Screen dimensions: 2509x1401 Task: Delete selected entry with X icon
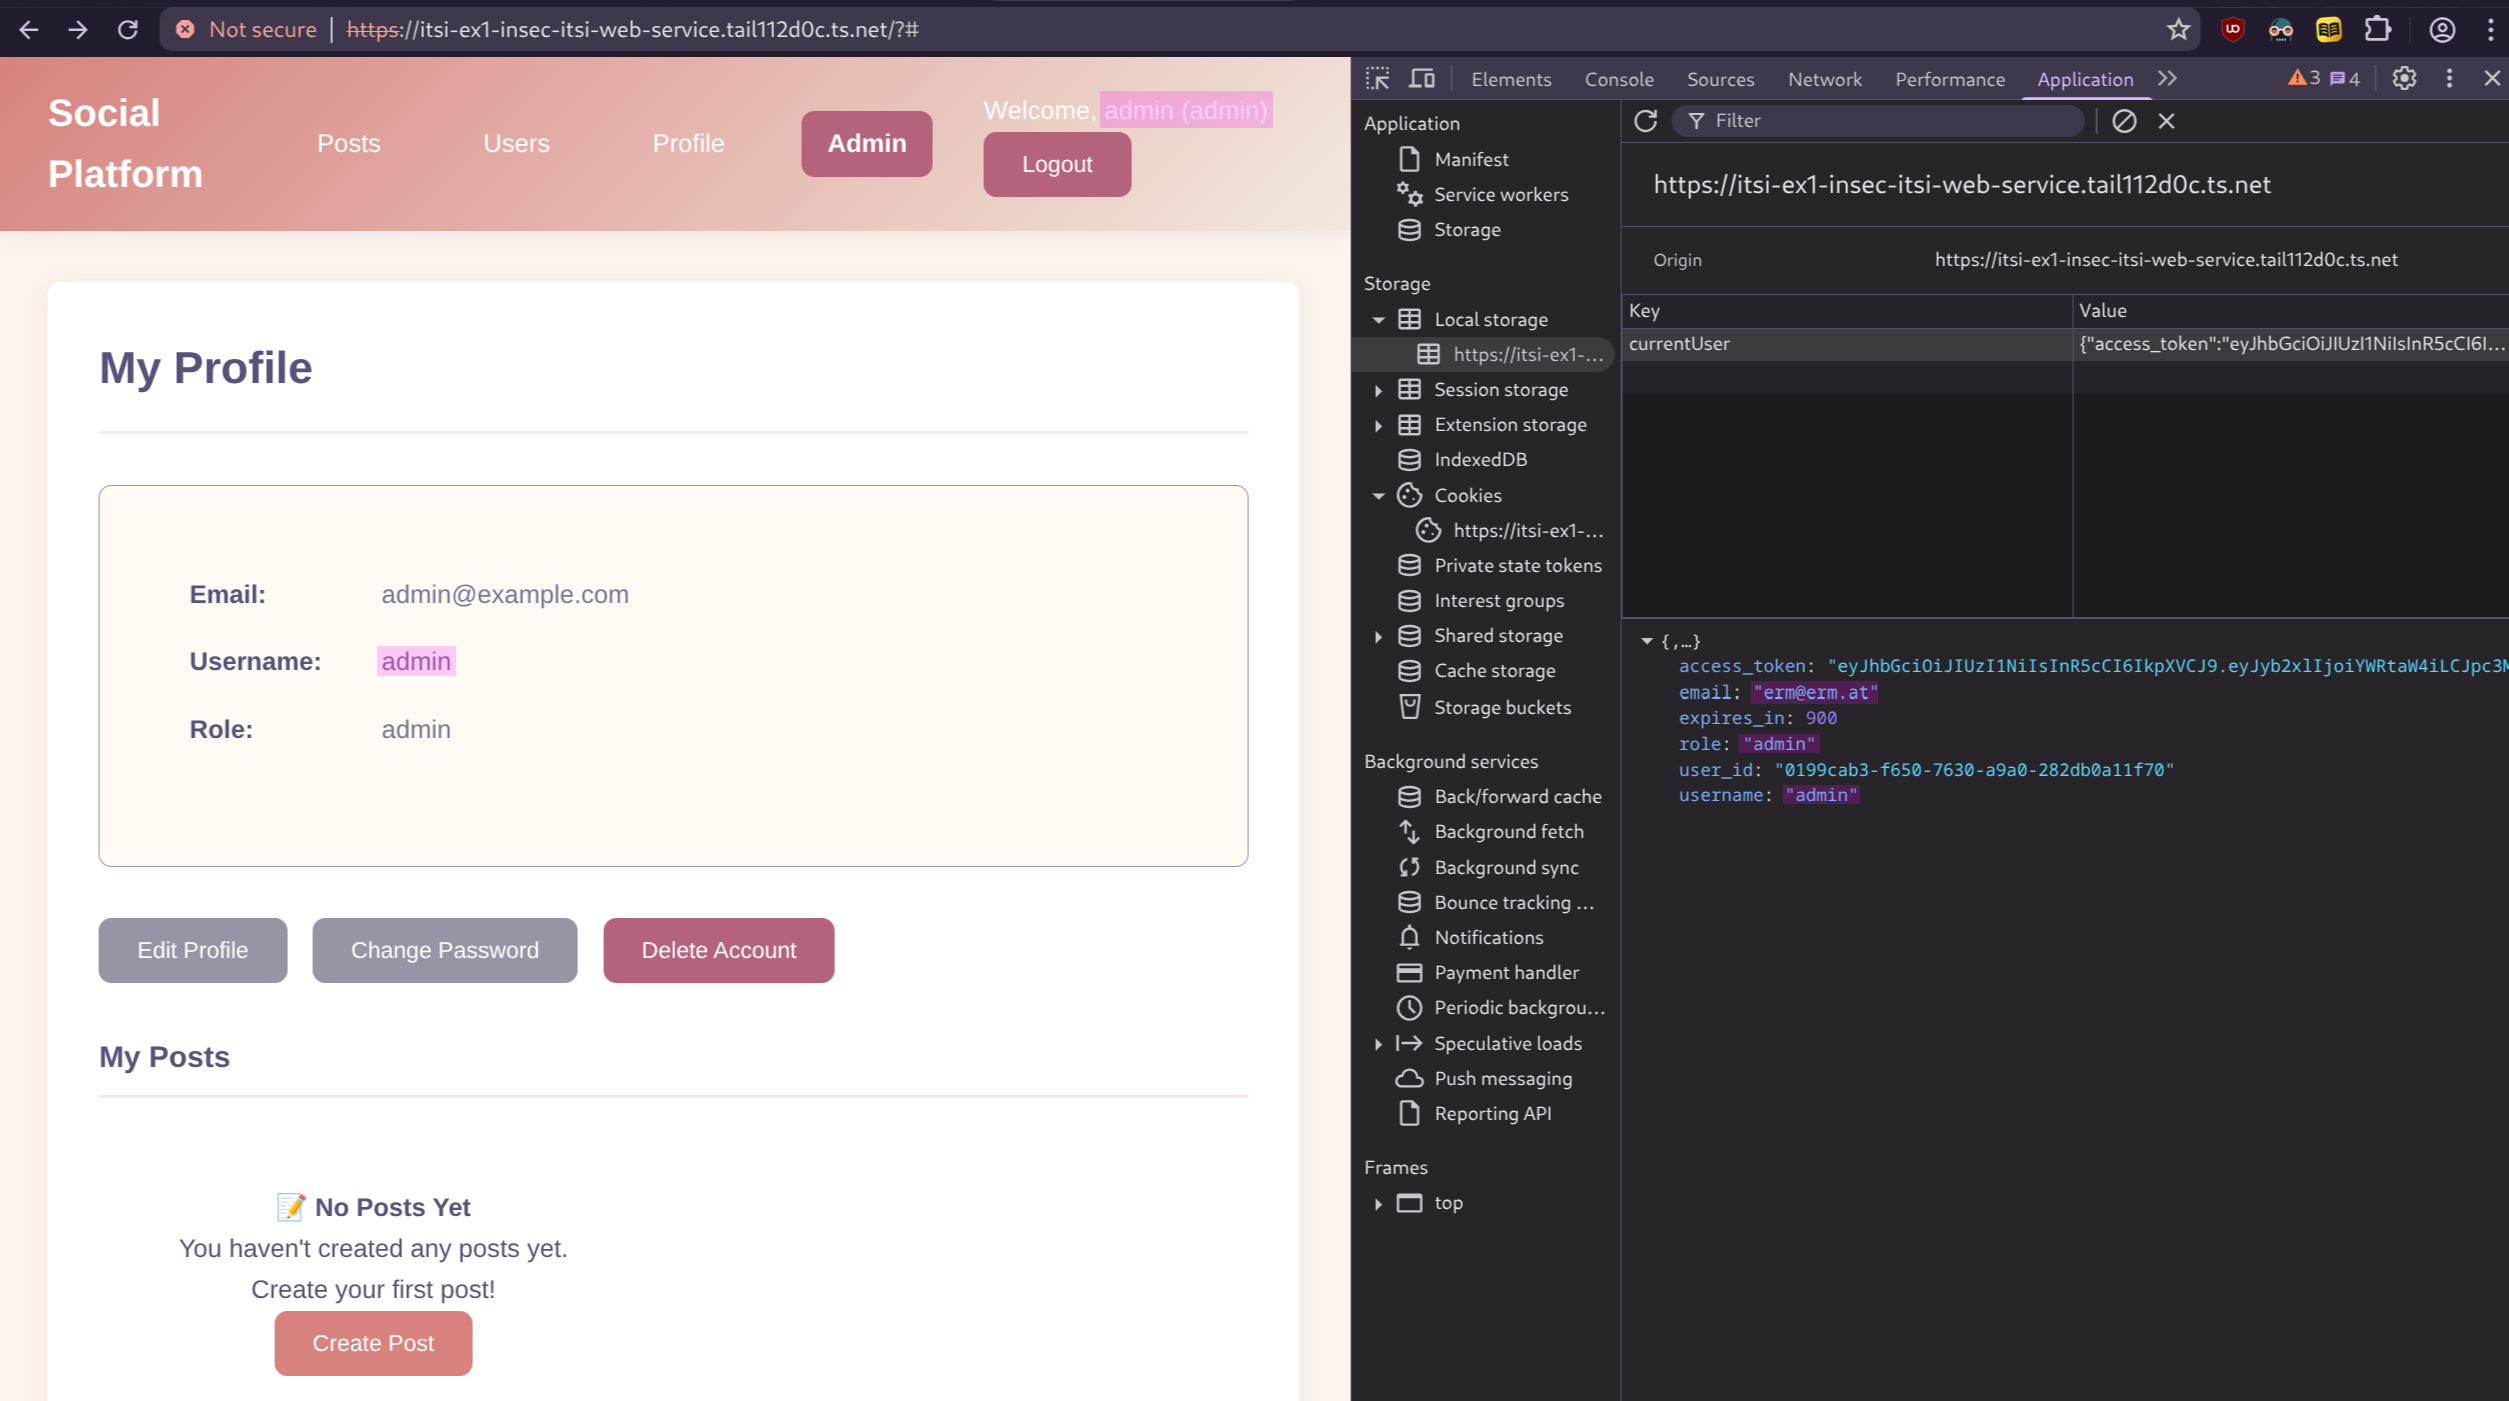2166,121
